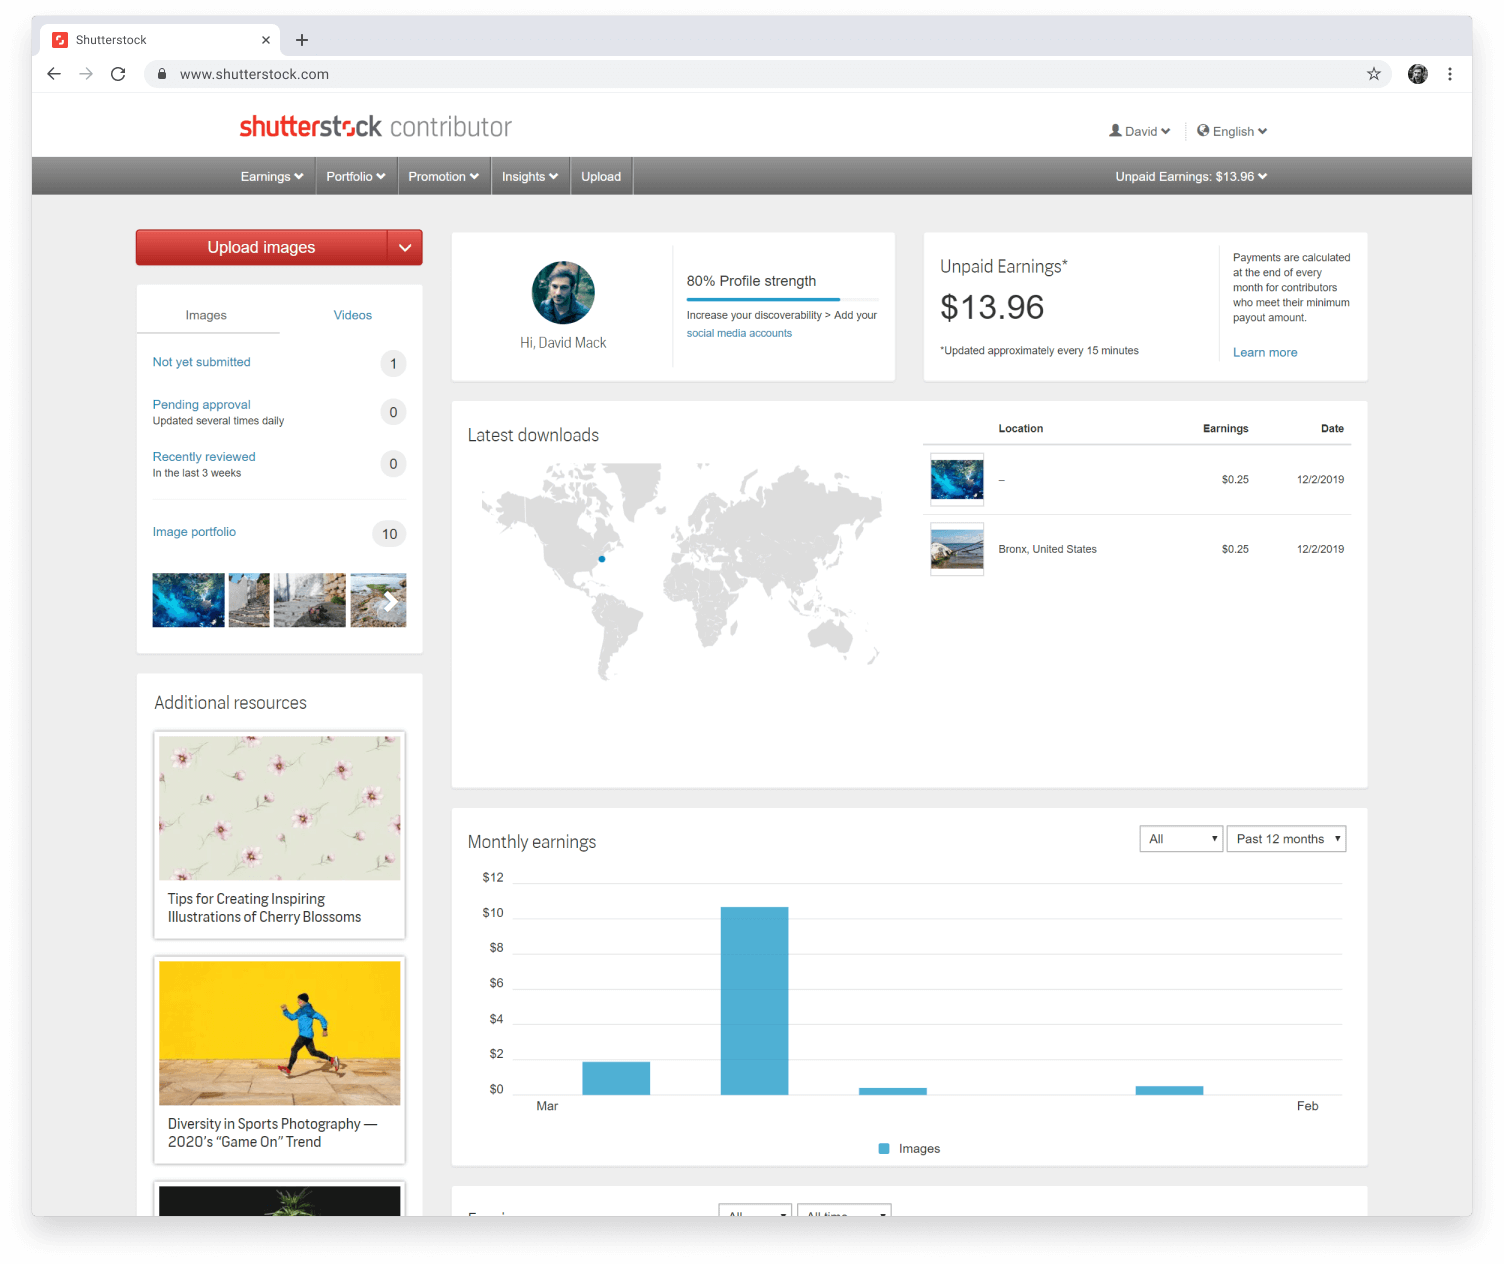Click the $13.96 unpaid earnings amount

pyautogui.click(x=992, y=307)
